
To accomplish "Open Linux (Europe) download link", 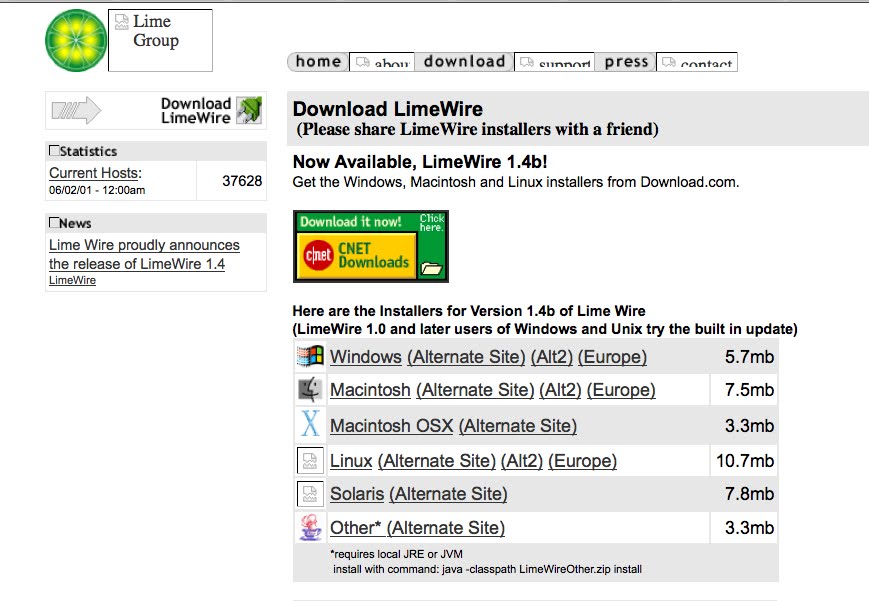I will [x=582, y=461].
